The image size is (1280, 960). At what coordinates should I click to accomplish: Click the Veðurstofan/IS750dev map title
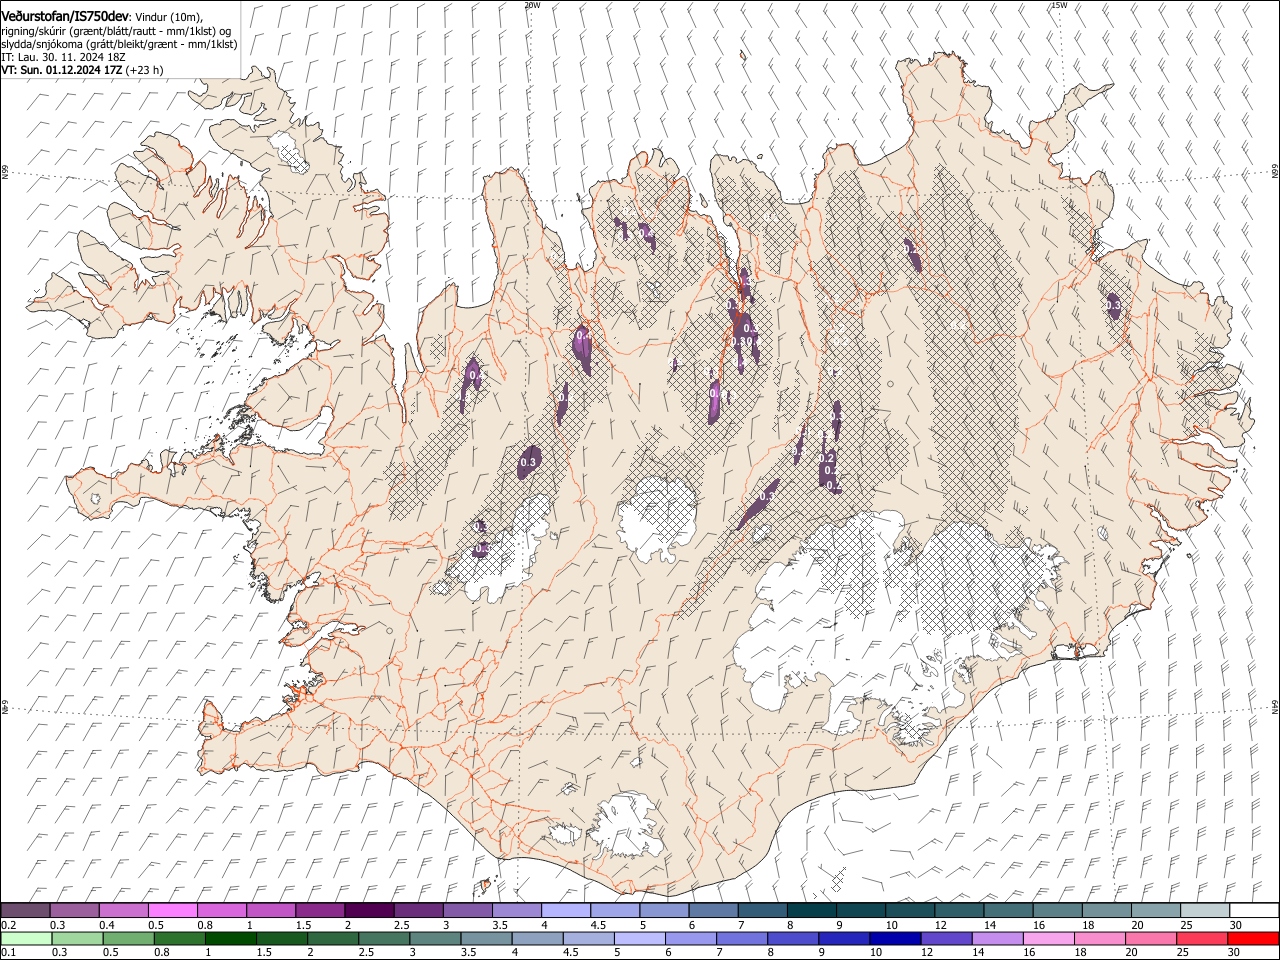point(65,17)
